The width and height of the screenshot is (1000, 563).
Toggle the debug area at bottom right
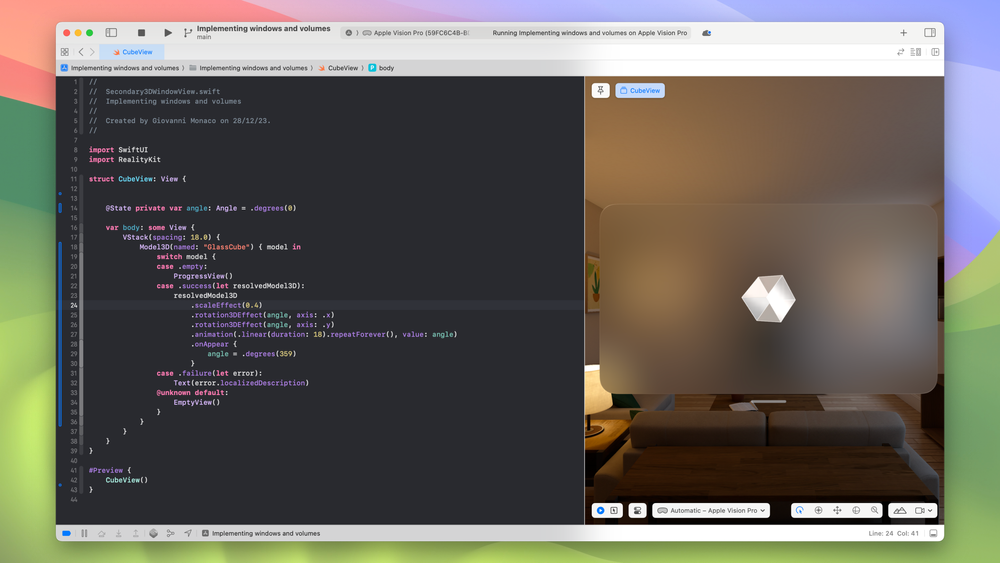pyautogui.click(x=933, y=533)
